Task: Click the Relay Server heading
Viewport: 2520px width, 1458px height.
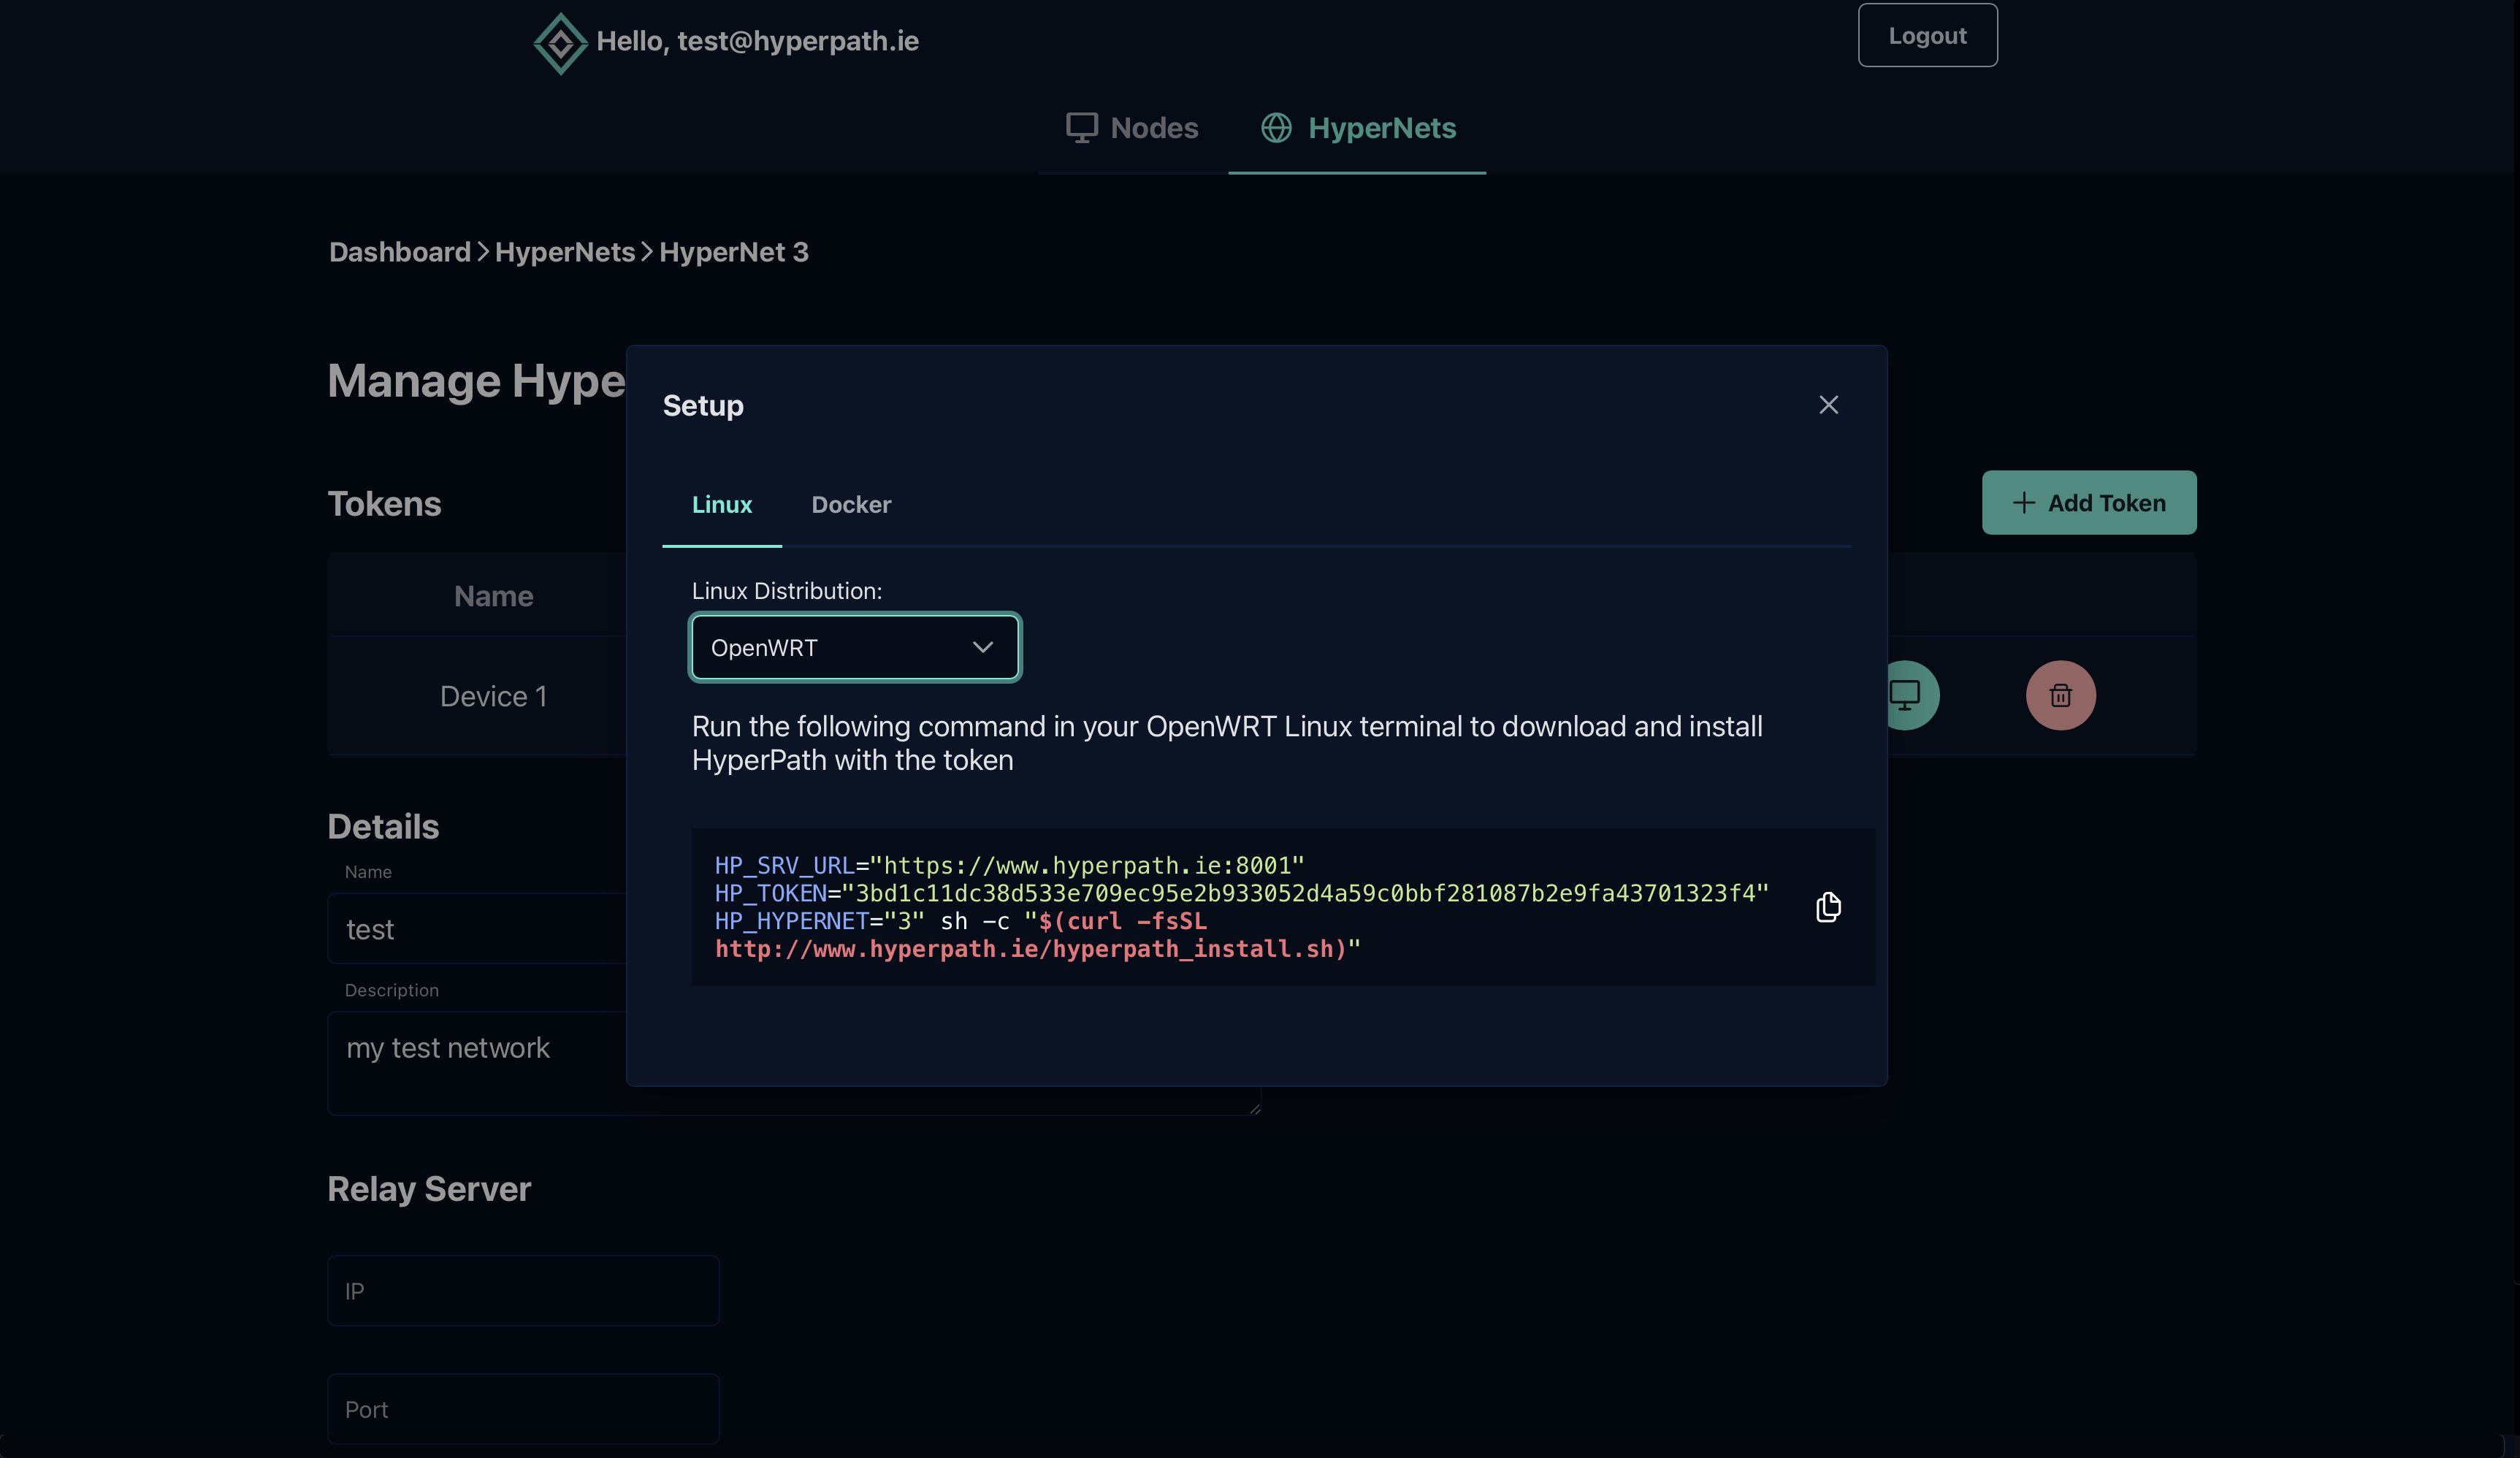Action: click(x=429, y=1189)
